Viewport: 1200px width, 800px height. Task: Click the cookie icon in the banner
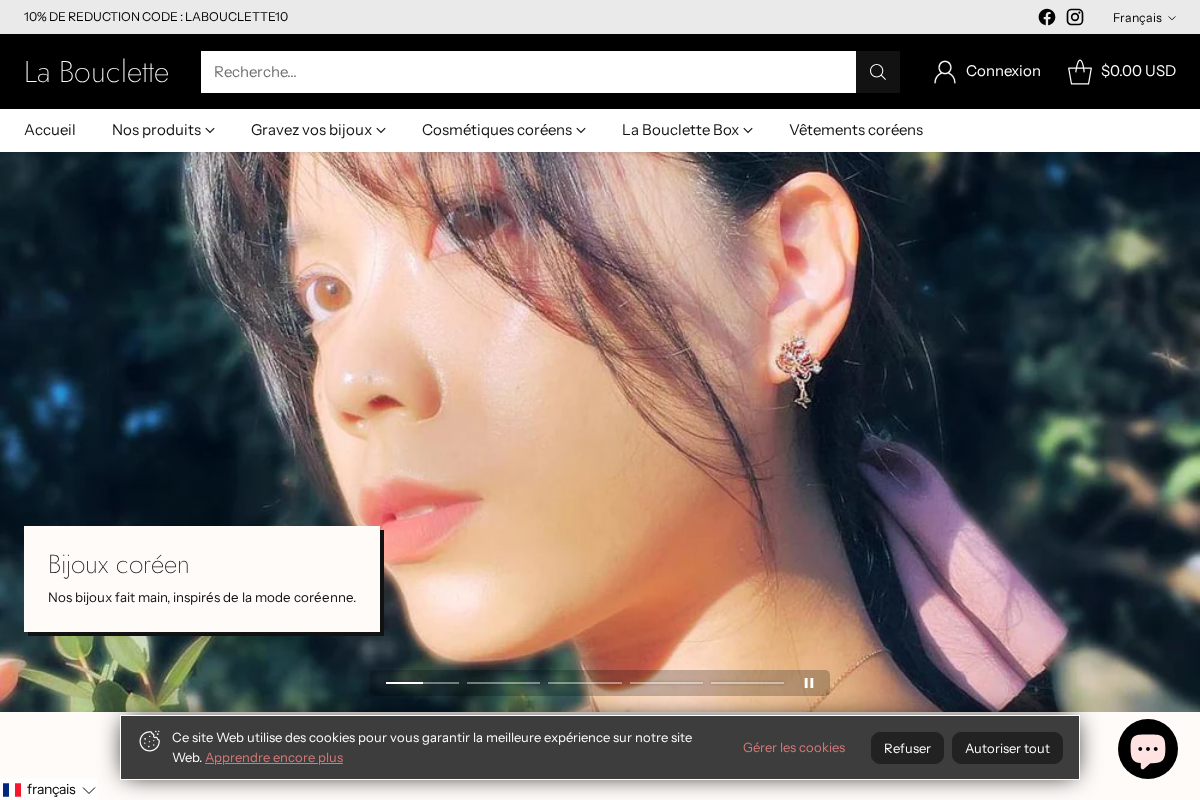point(150,740)
